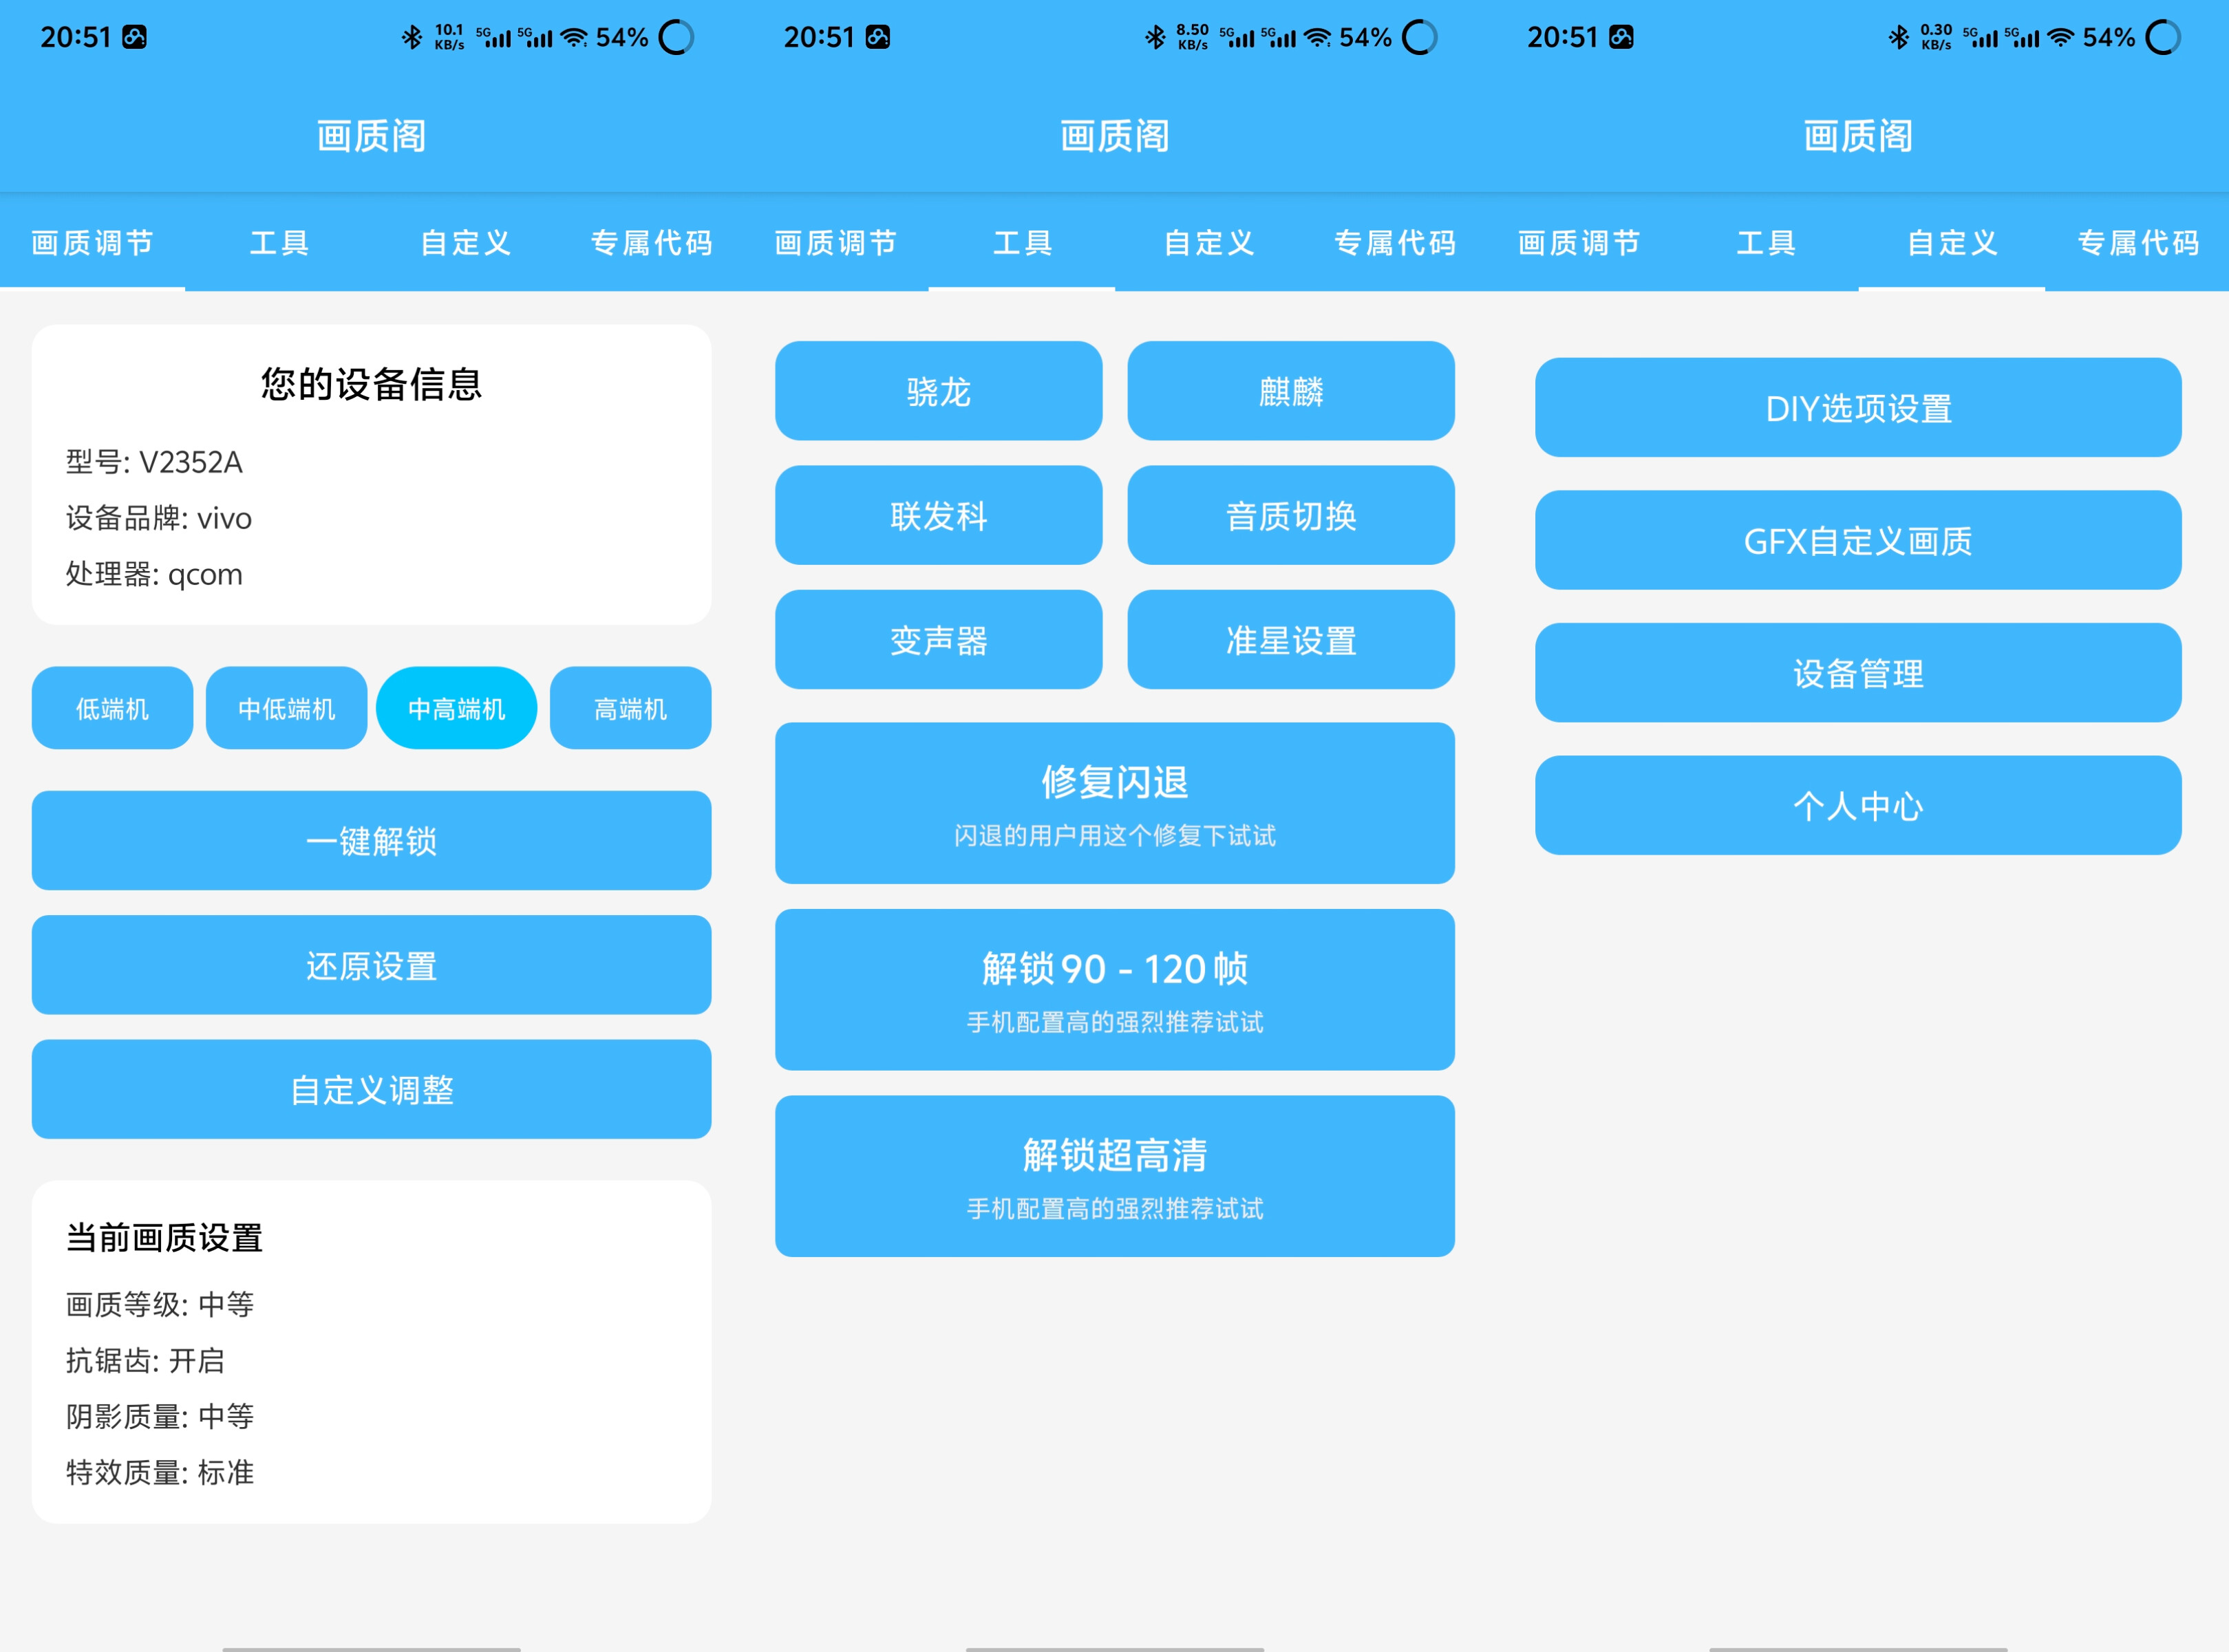Open the 音质切换 audio switcher
The height and width of the screenshot is (1652, 2229).
tap(1290, 516)
